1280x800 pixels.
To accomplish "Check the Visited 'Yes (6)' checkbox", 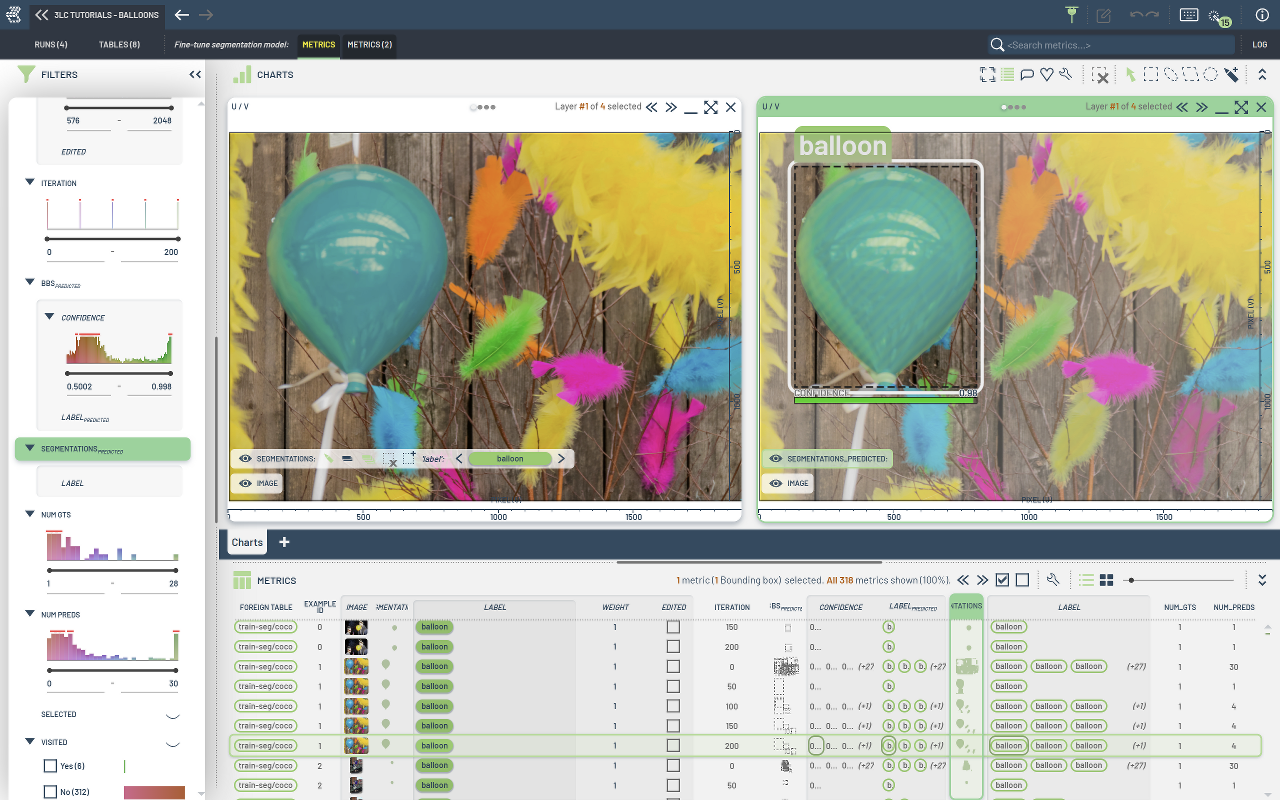I will 50,766.
